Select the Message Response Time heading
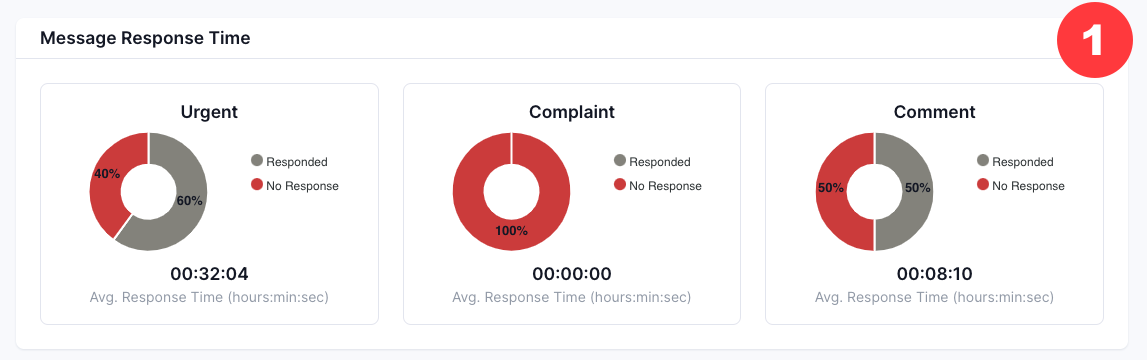1147x360 pixels. (146, 38)
